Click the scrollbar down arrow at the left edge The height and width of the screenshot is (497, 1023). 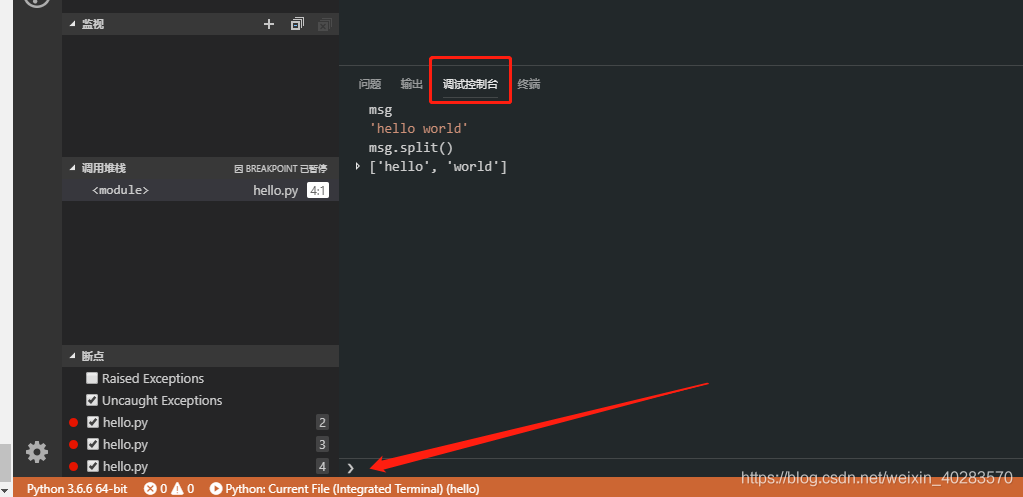coord(6,490)
